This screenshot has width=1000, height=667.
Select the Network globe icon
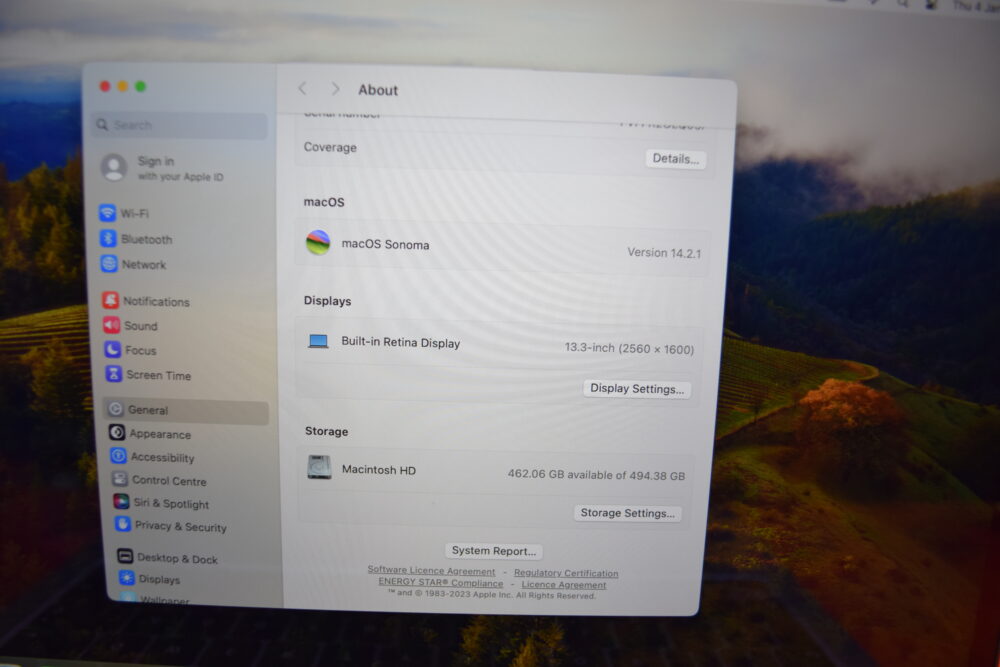coord(109,263)
